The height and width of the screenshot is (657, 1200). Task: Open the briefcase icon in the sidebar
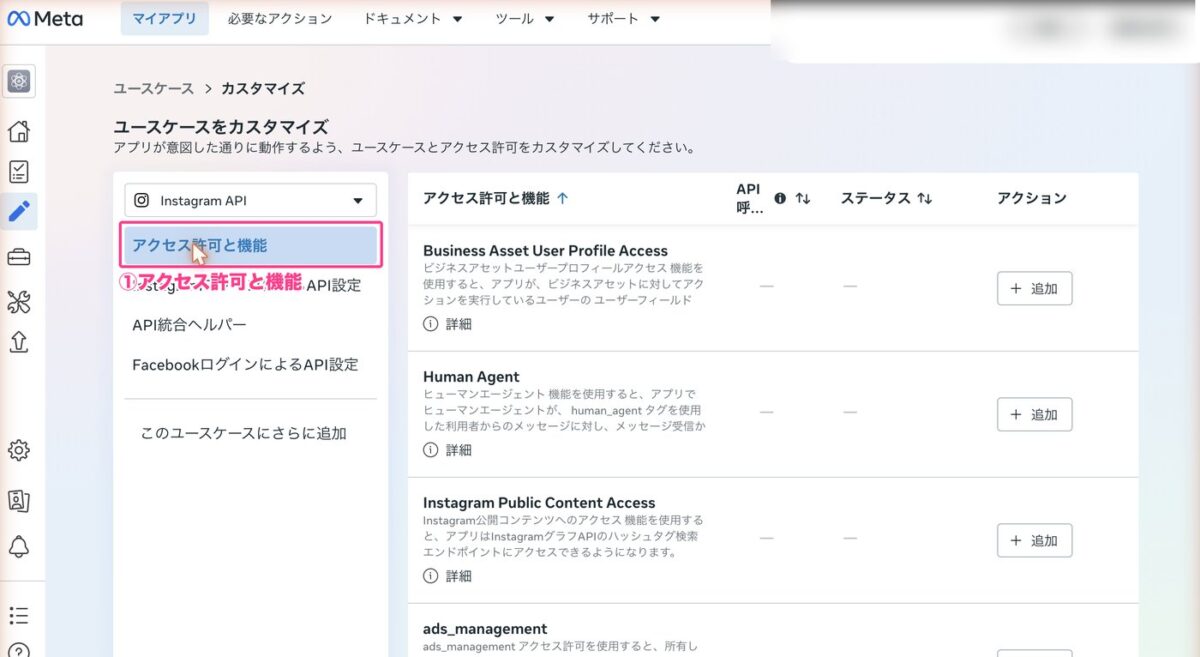19,258
